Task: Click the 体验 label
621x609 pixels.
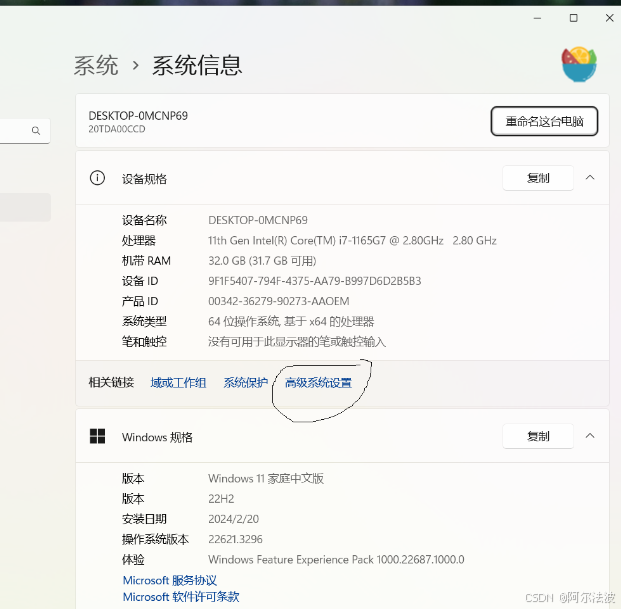Action: tap(133, 560)
